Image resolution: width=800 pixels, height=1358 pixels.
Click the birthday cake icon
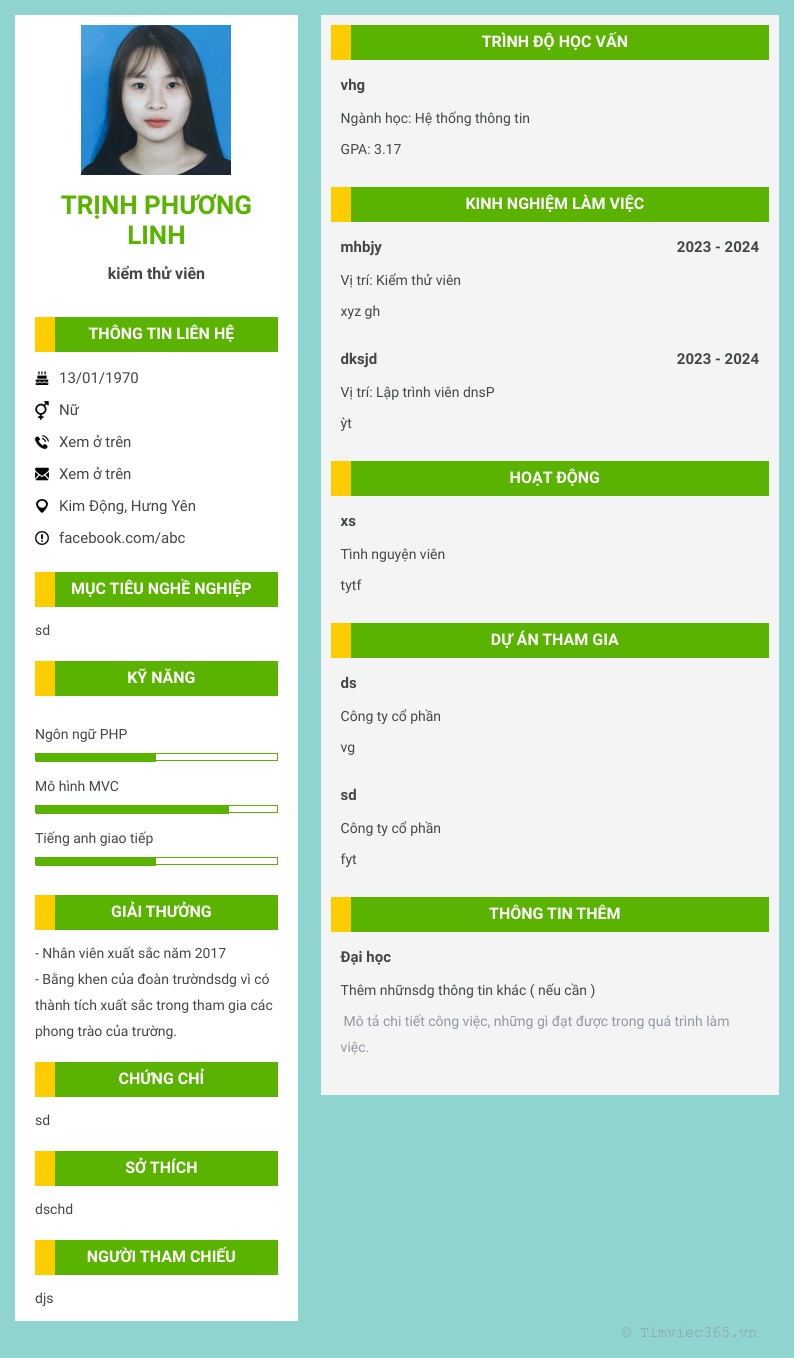(42, 378)
